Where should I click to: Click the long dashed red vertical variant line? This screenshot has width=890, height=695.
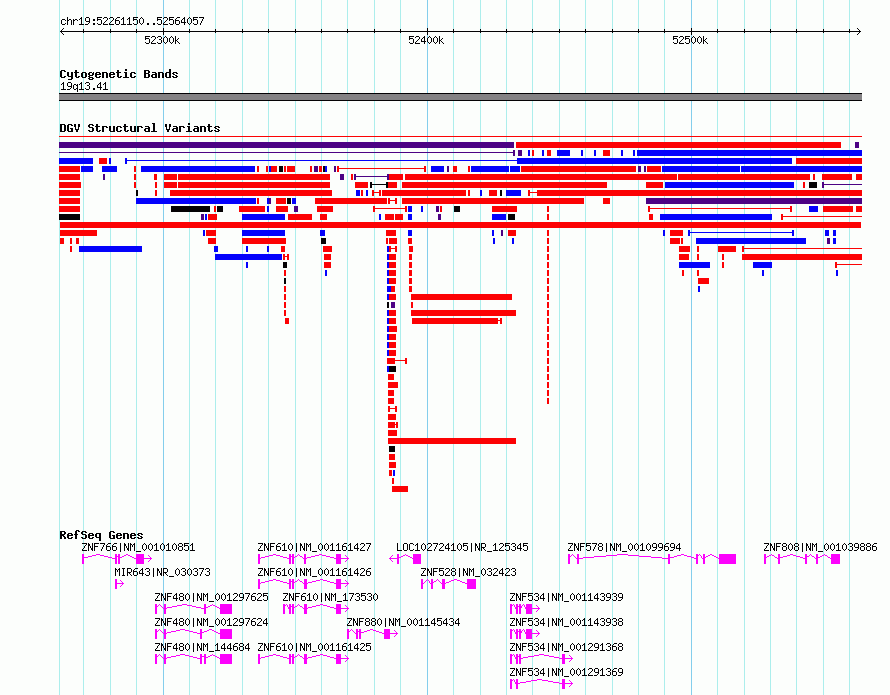coord(548,305)
